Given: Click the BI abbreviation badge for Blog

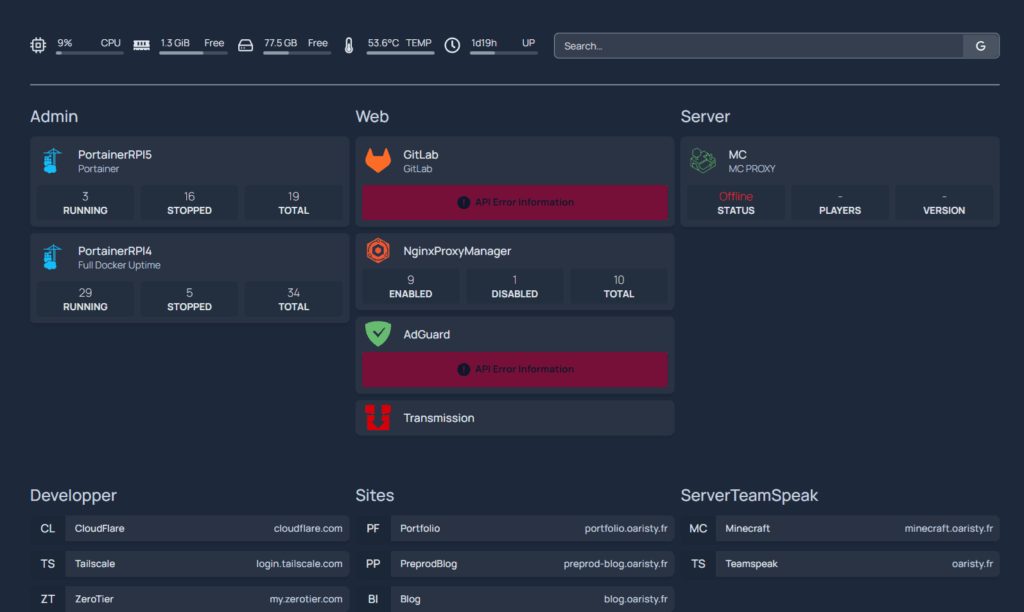Looking at the screenshot, I should (373, 599).
